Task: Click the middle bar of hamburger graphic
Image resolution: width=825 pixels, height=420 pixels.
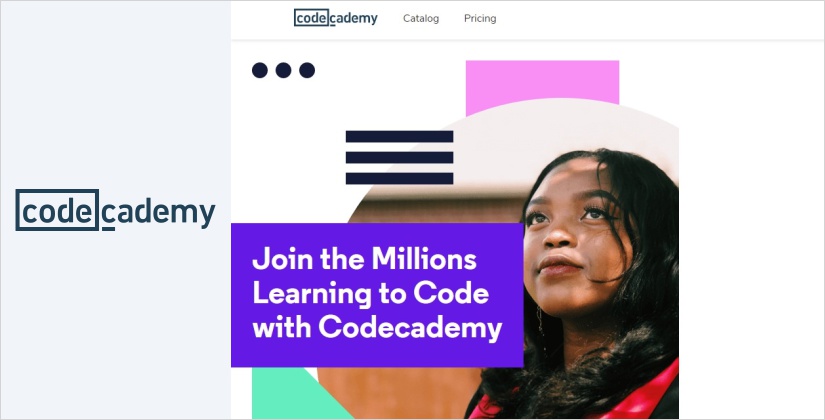Action: tap(399, 157)
